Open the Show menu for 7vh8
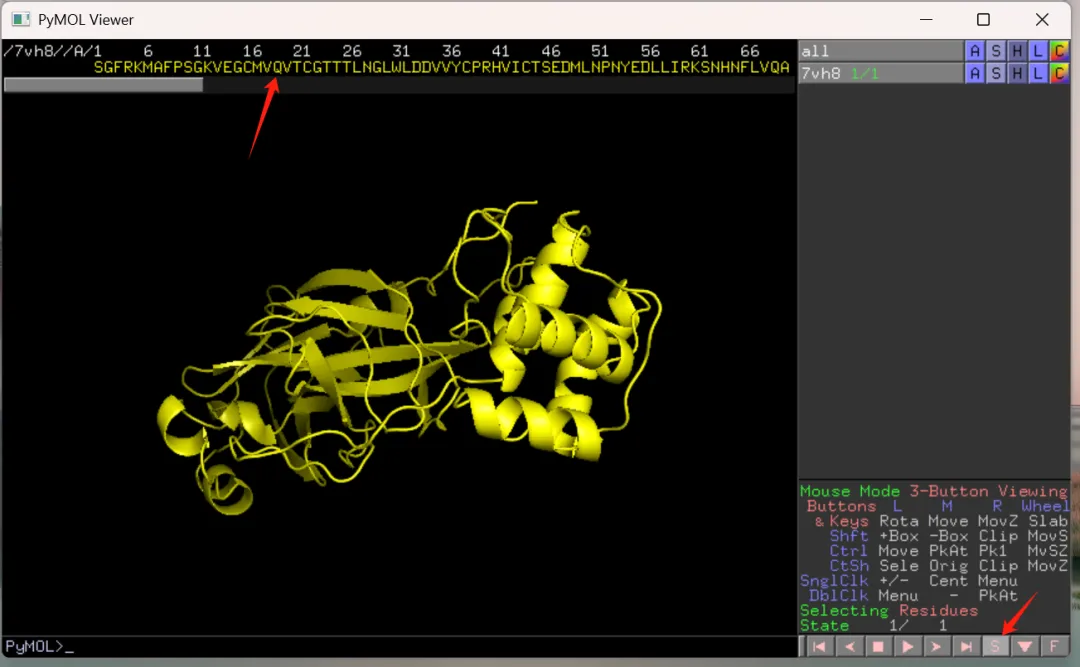The width and height of the screenshot is (1080, 667). click(996, 72)
